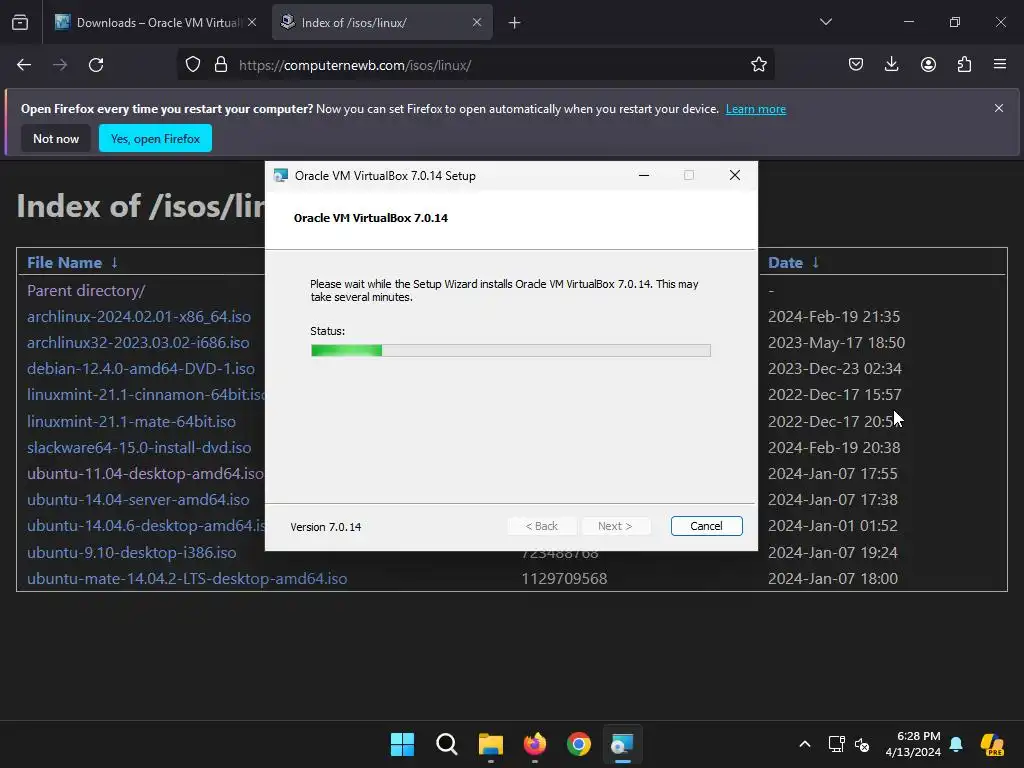
Task: Choose Not now in notification
Action: (x=56, y=138)
